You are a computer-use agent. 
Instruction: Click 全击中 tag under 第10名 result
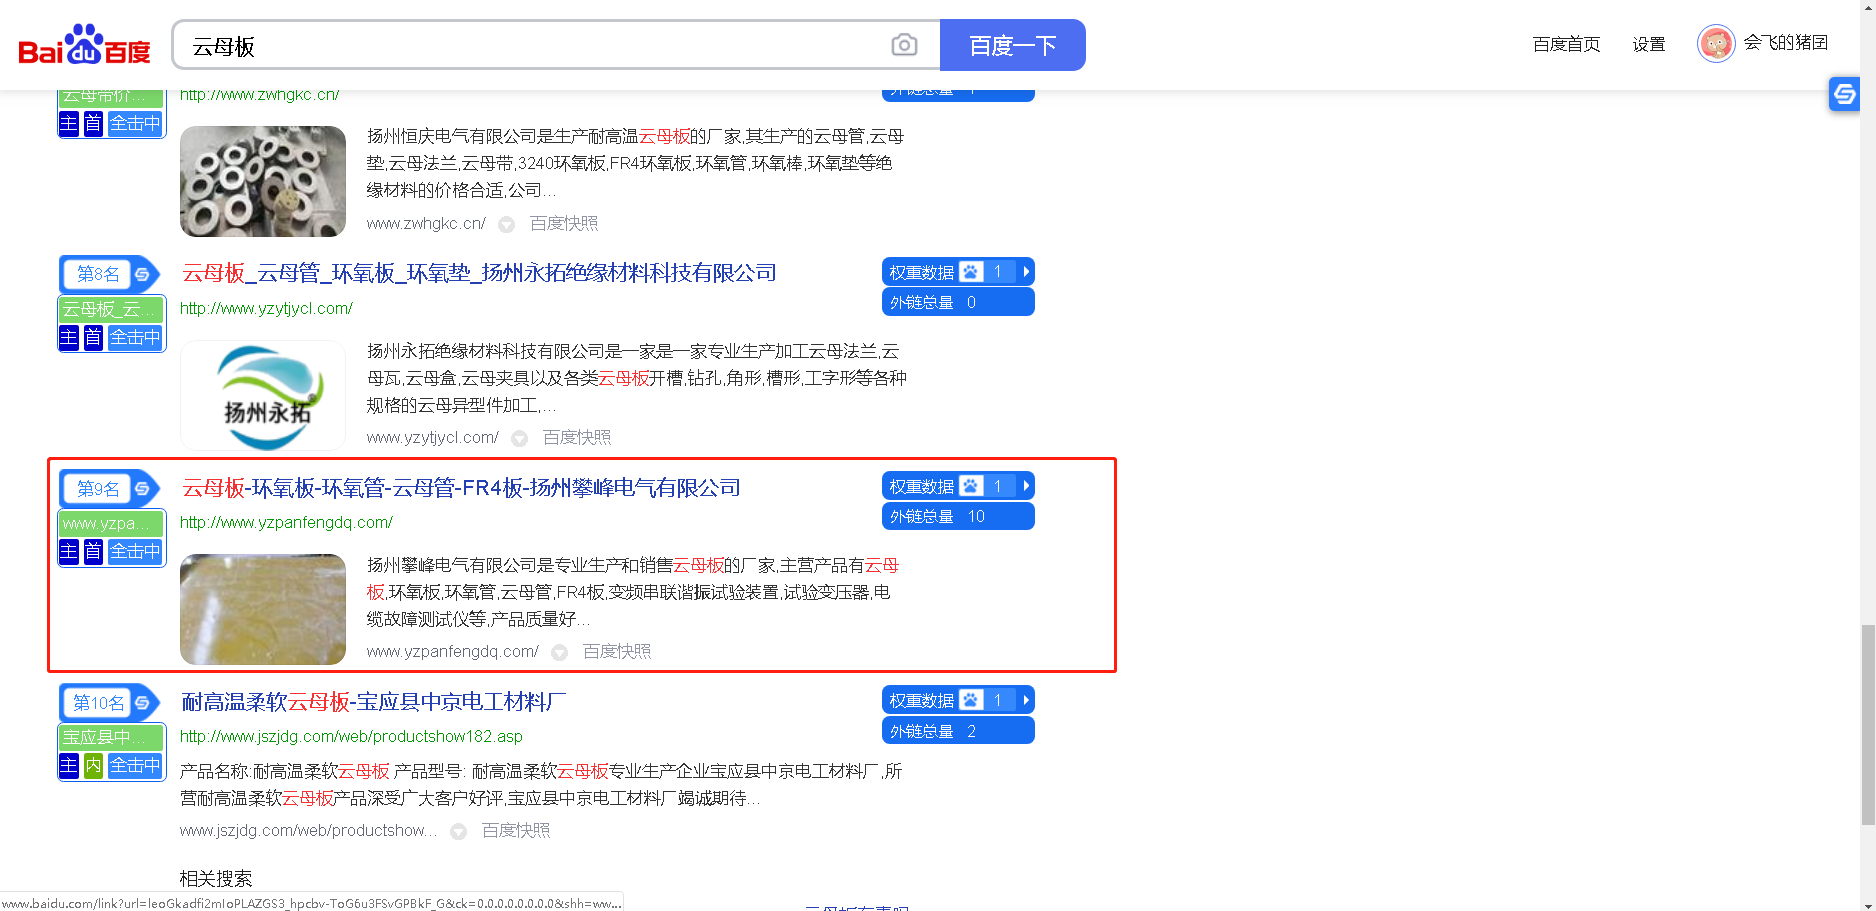(135, 765)
